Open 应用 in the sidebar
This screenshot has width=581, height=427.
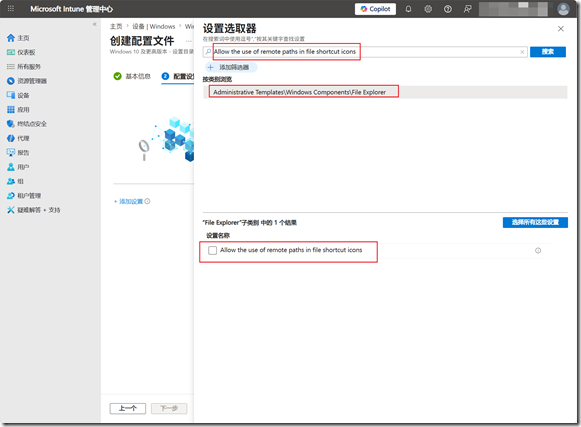point(18,110)
